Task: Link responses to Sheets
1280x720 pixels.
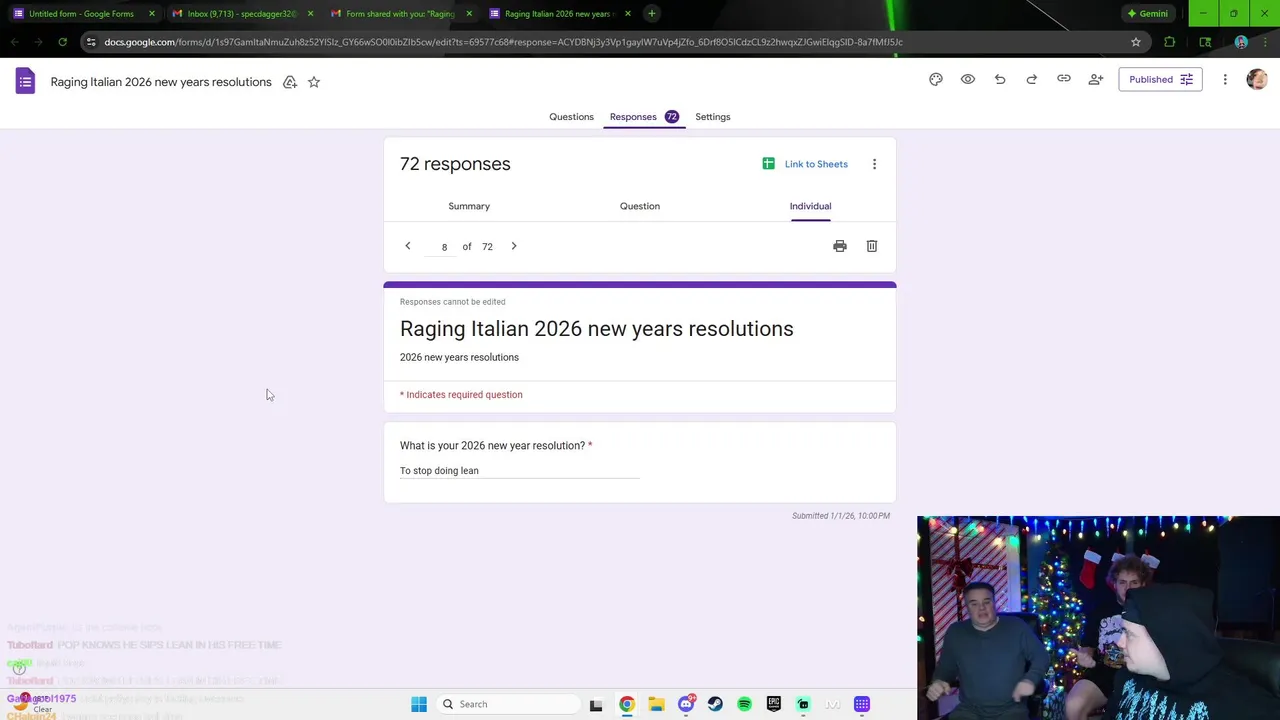Action: (805, 164)
